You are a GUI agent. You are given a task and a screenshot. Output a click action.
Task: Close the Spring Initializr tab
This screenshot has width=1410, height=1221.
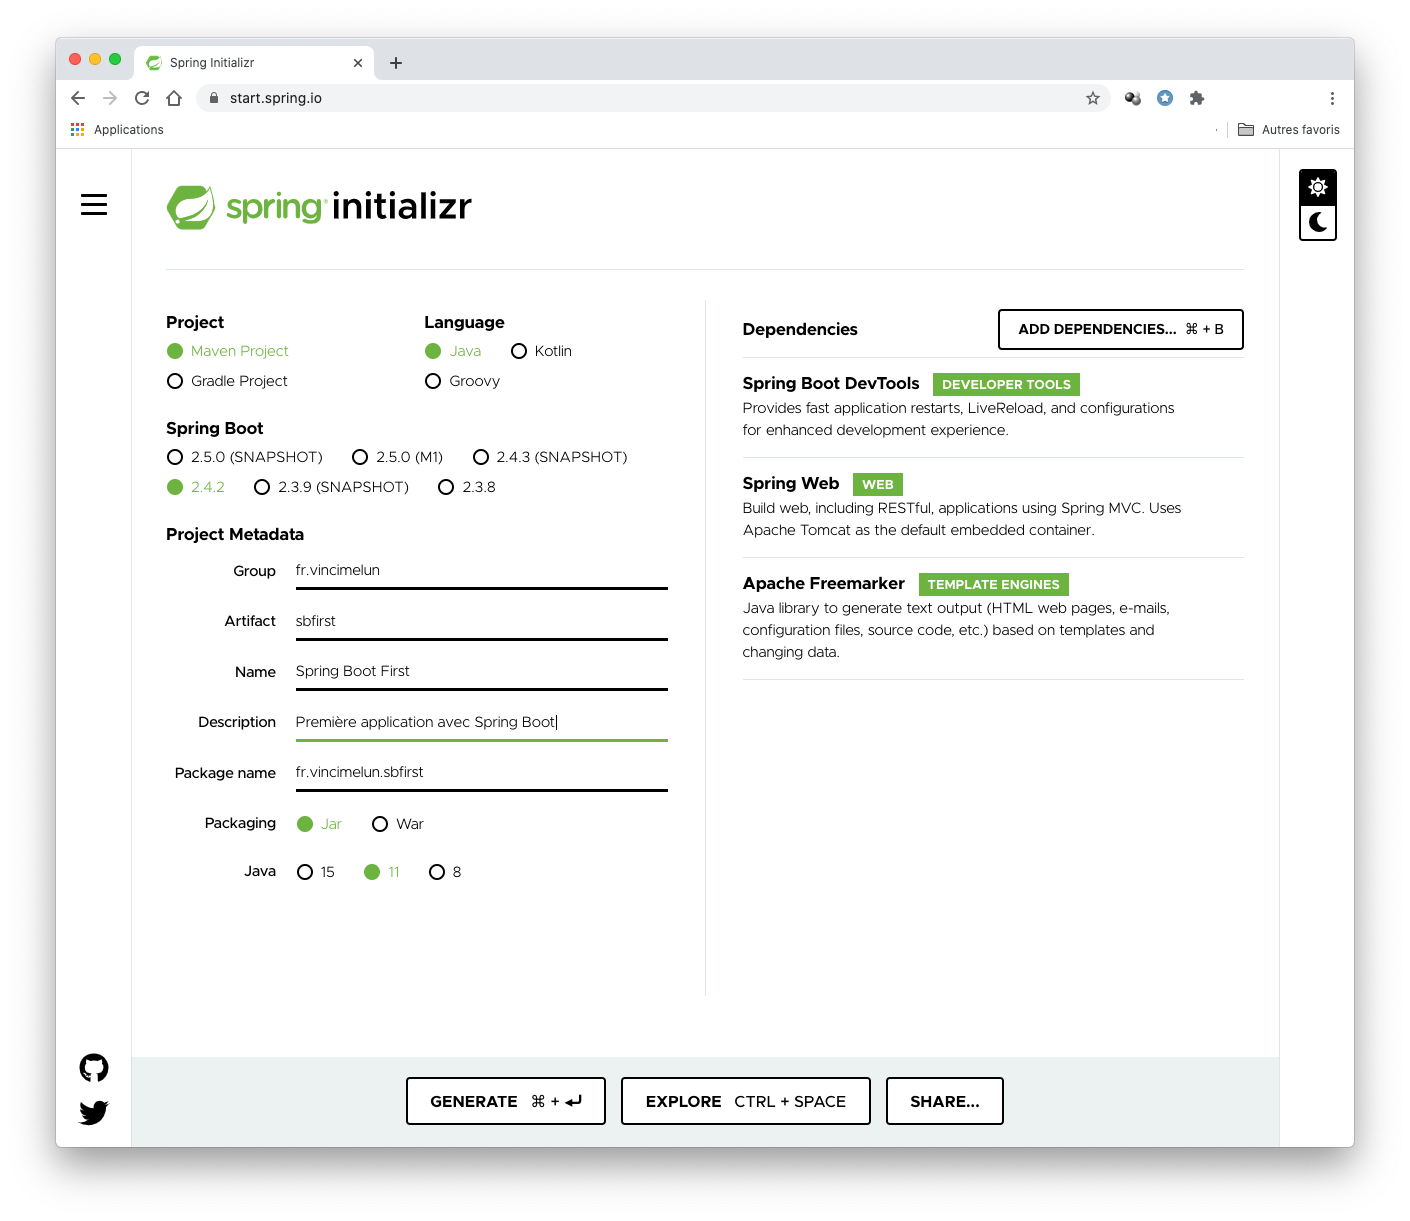358,63
